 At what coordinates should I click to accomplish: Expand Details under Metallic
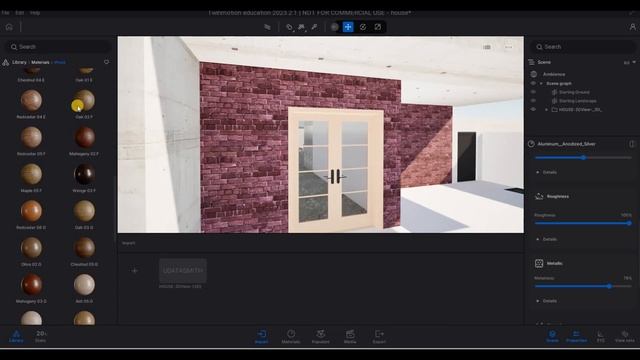546,301
